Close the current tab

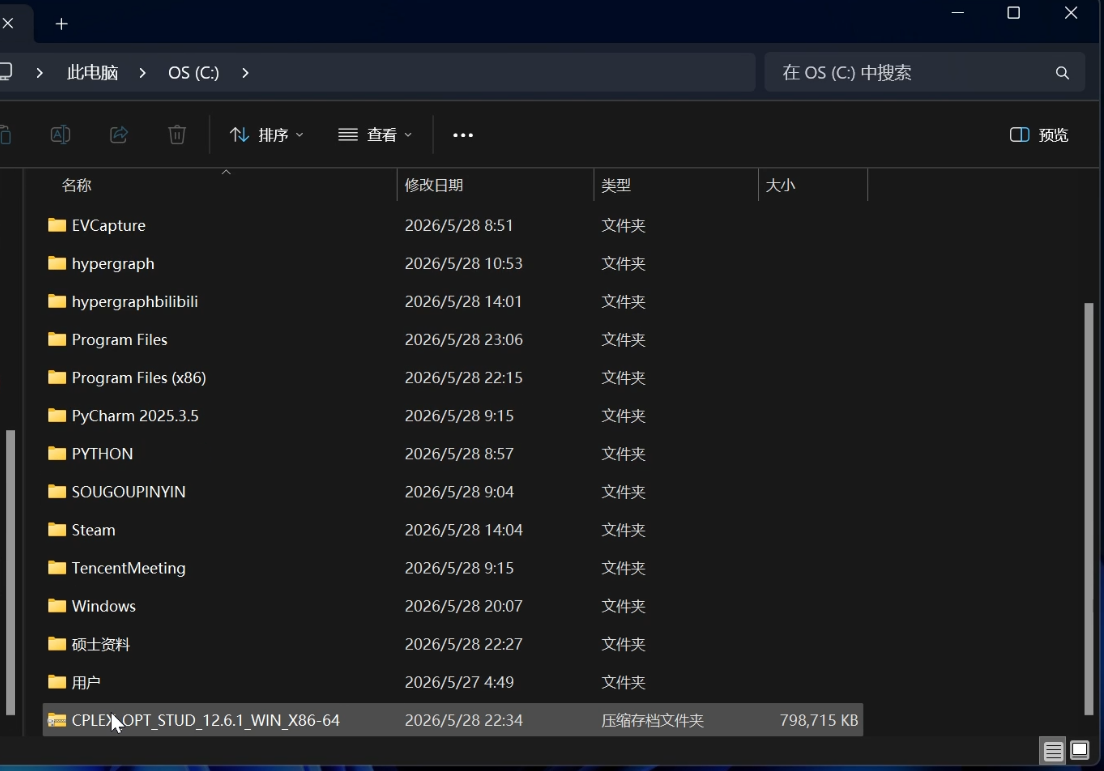[x=8, y=23]
